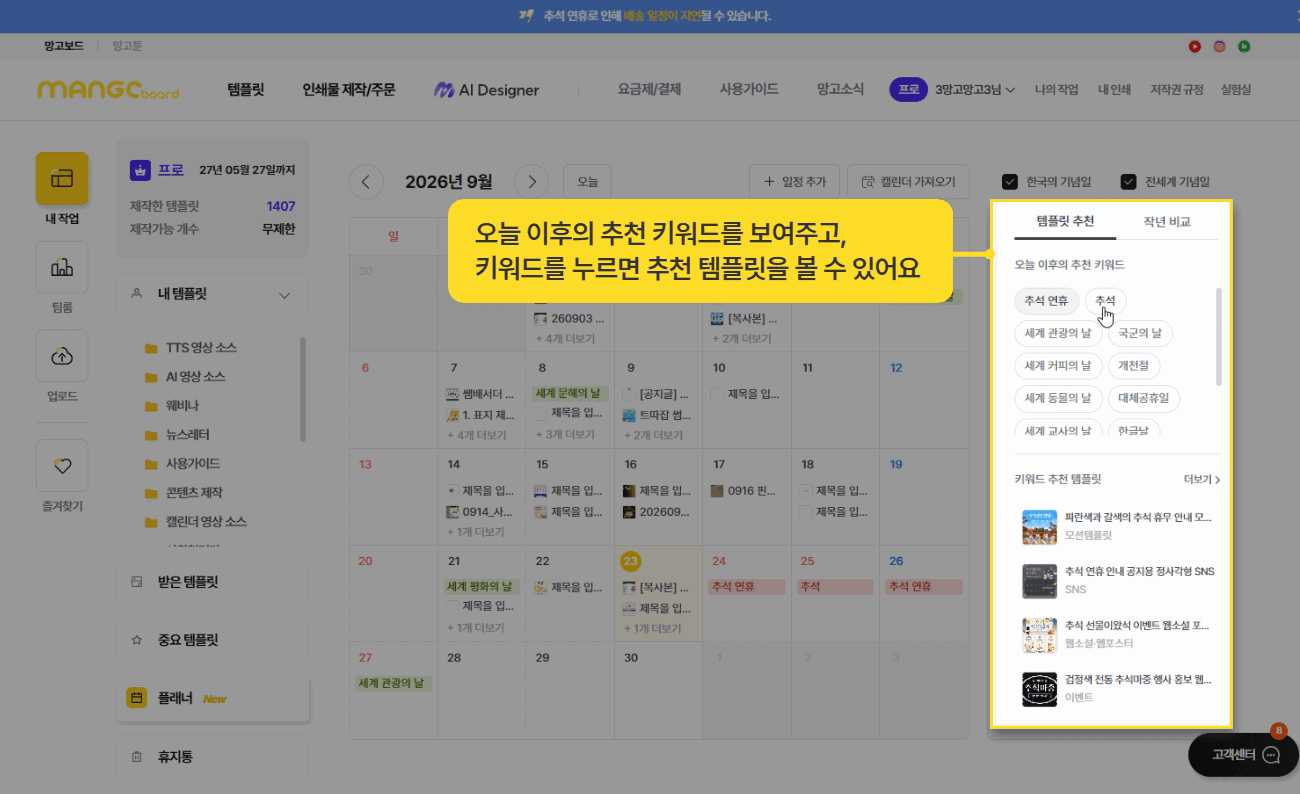
Task: Open the 팀룸 sidebar icon
Action: point(62,267)
